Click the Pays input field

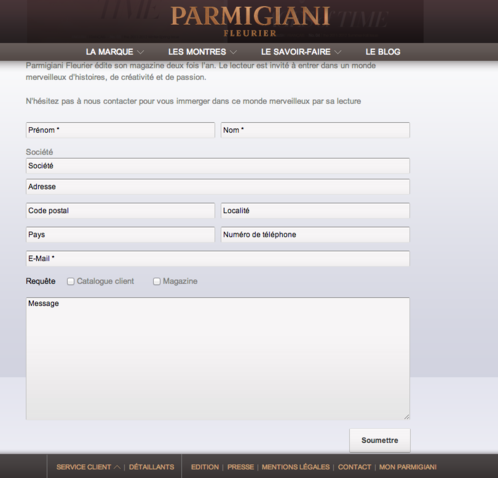click(120, 235)
